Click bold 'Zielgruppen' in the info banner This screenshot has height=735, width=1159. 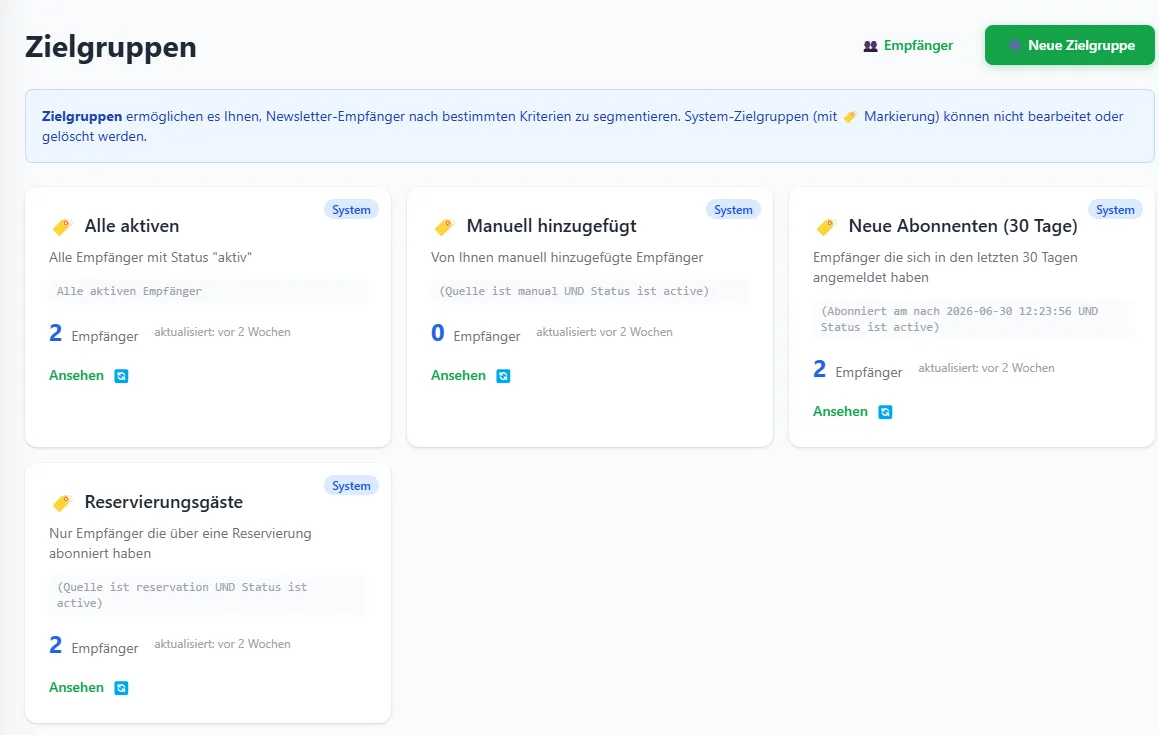point(82,116)
